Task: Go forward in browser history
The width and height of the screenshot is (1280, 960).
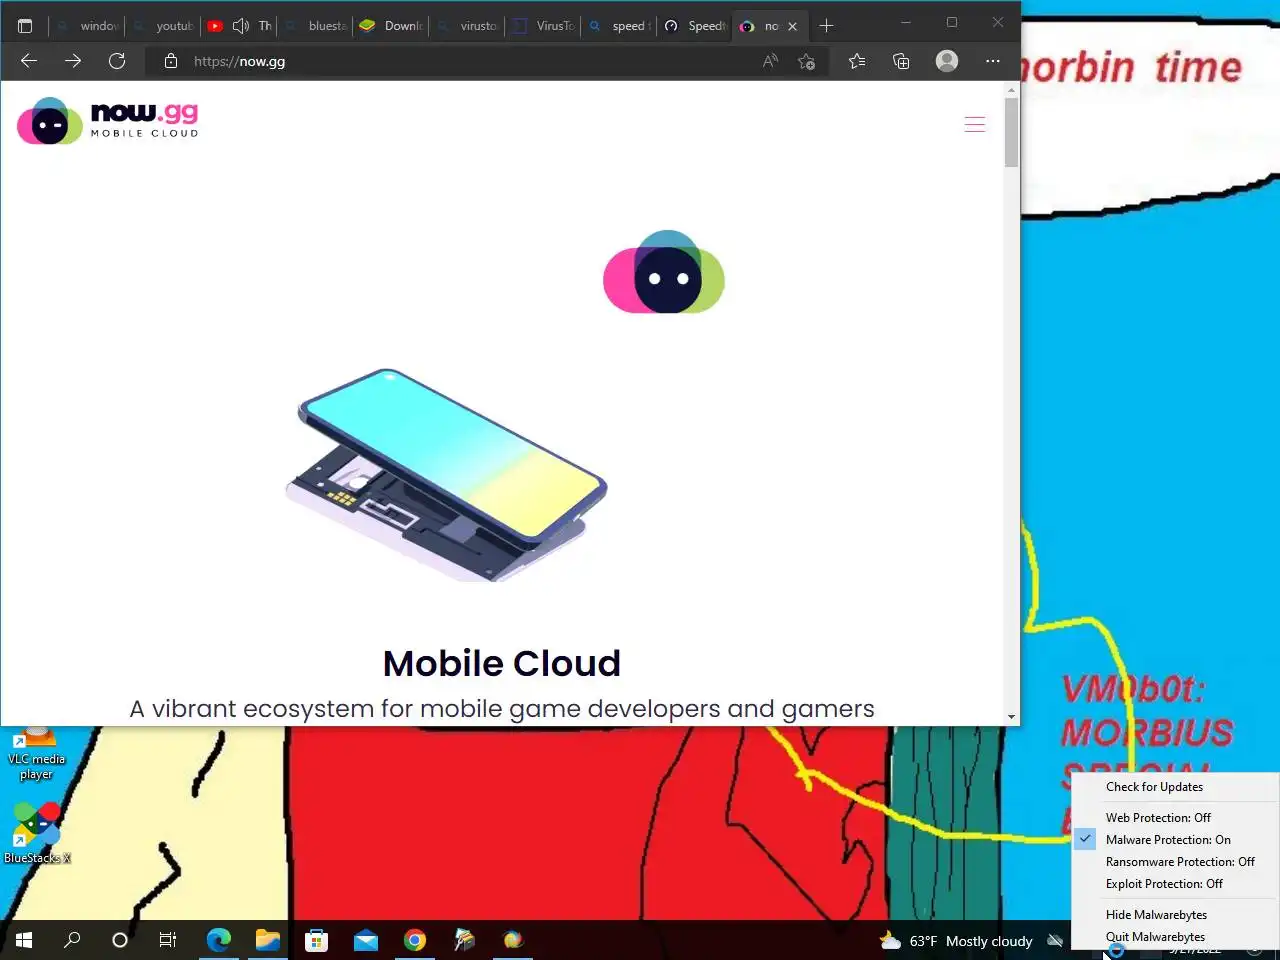Action: pos(73,61)
